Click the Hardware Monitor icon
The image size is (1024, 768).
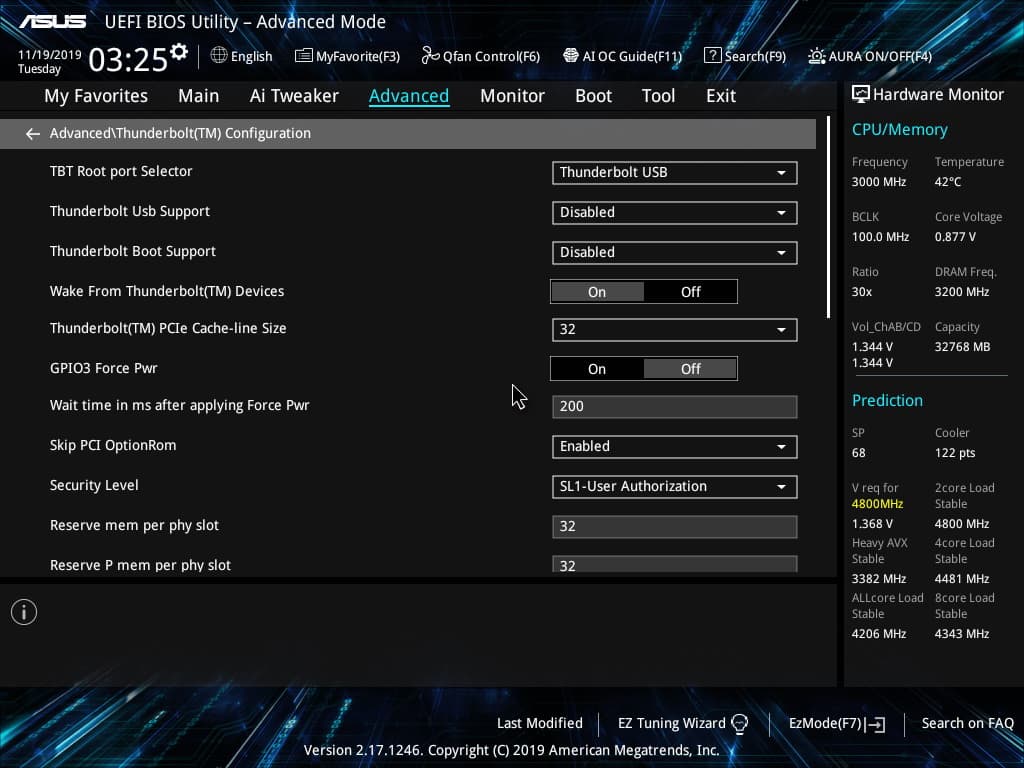(861, 94)
